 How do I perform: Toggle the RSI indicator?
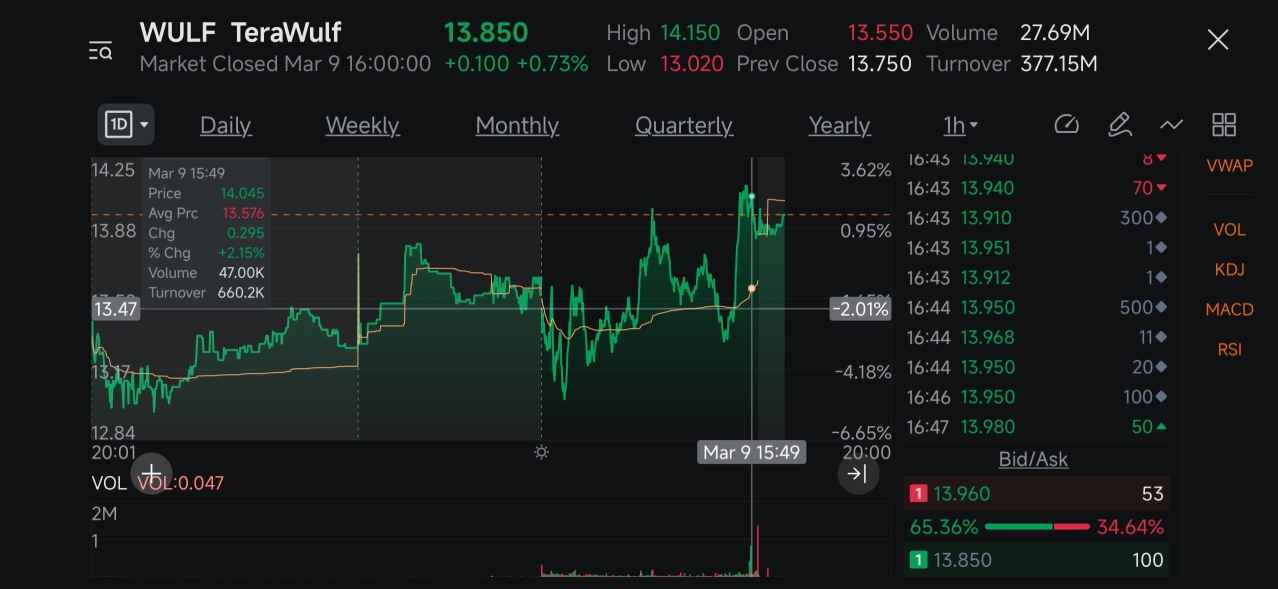point(1229,349)
